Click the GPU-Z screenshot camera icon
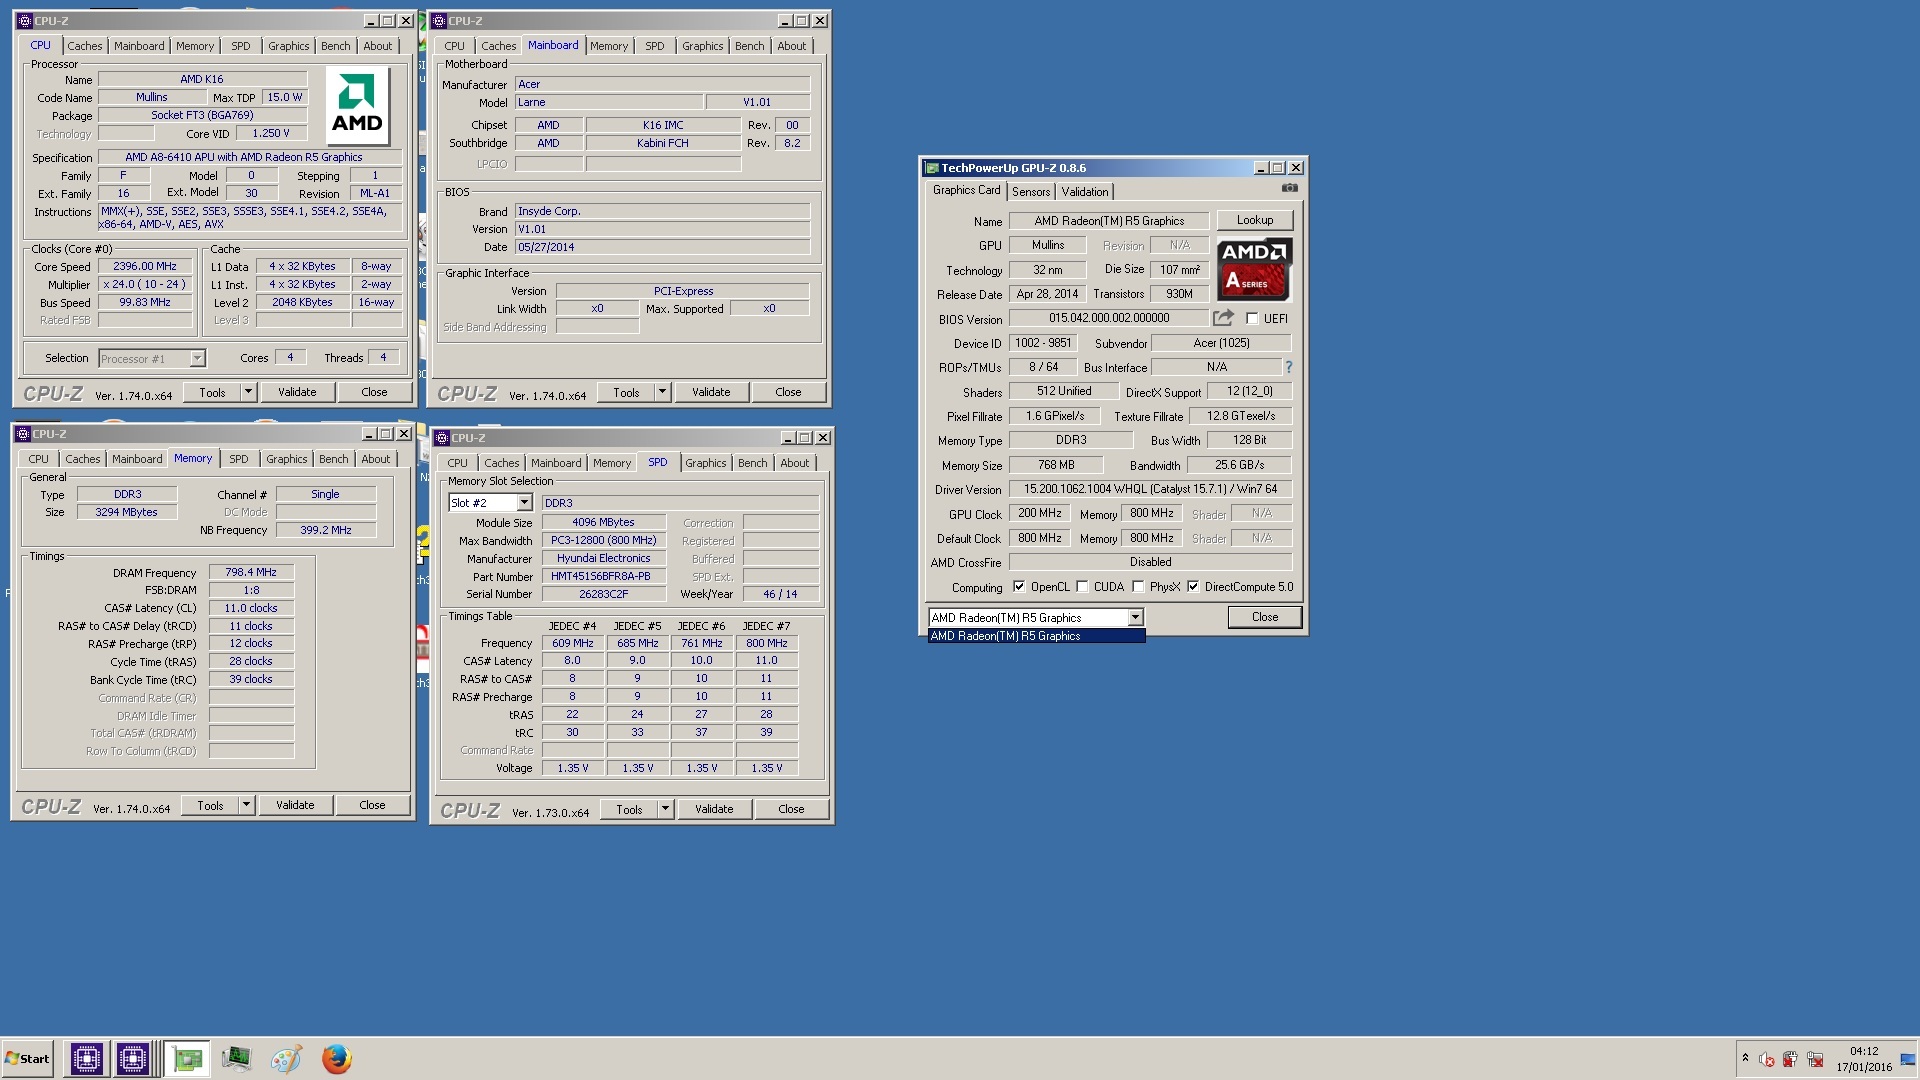The image size is (1920, 1080). [x=1290, y=188]
